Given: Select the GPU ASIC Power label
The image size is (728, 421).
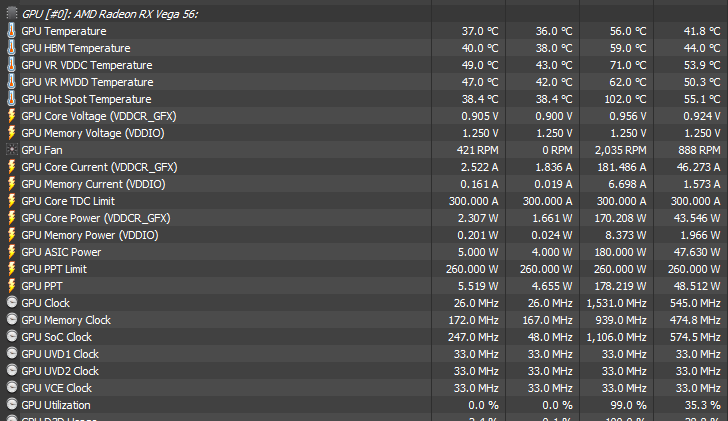Looking at the screenshot, I should [61, 252].
